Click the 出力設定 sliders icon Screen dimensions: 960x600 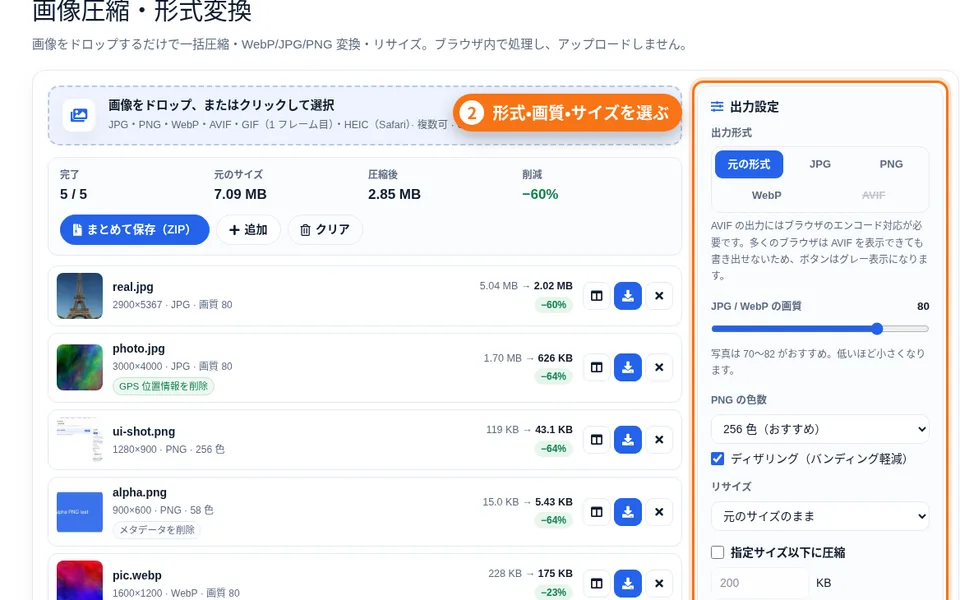(x=717, y=107)
